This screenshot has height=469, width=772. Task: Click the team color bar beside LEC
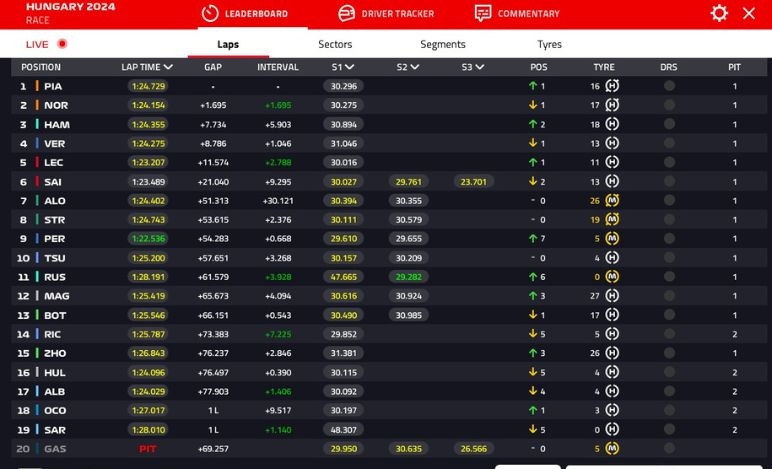pyautogui.click(x=37, y=163)
